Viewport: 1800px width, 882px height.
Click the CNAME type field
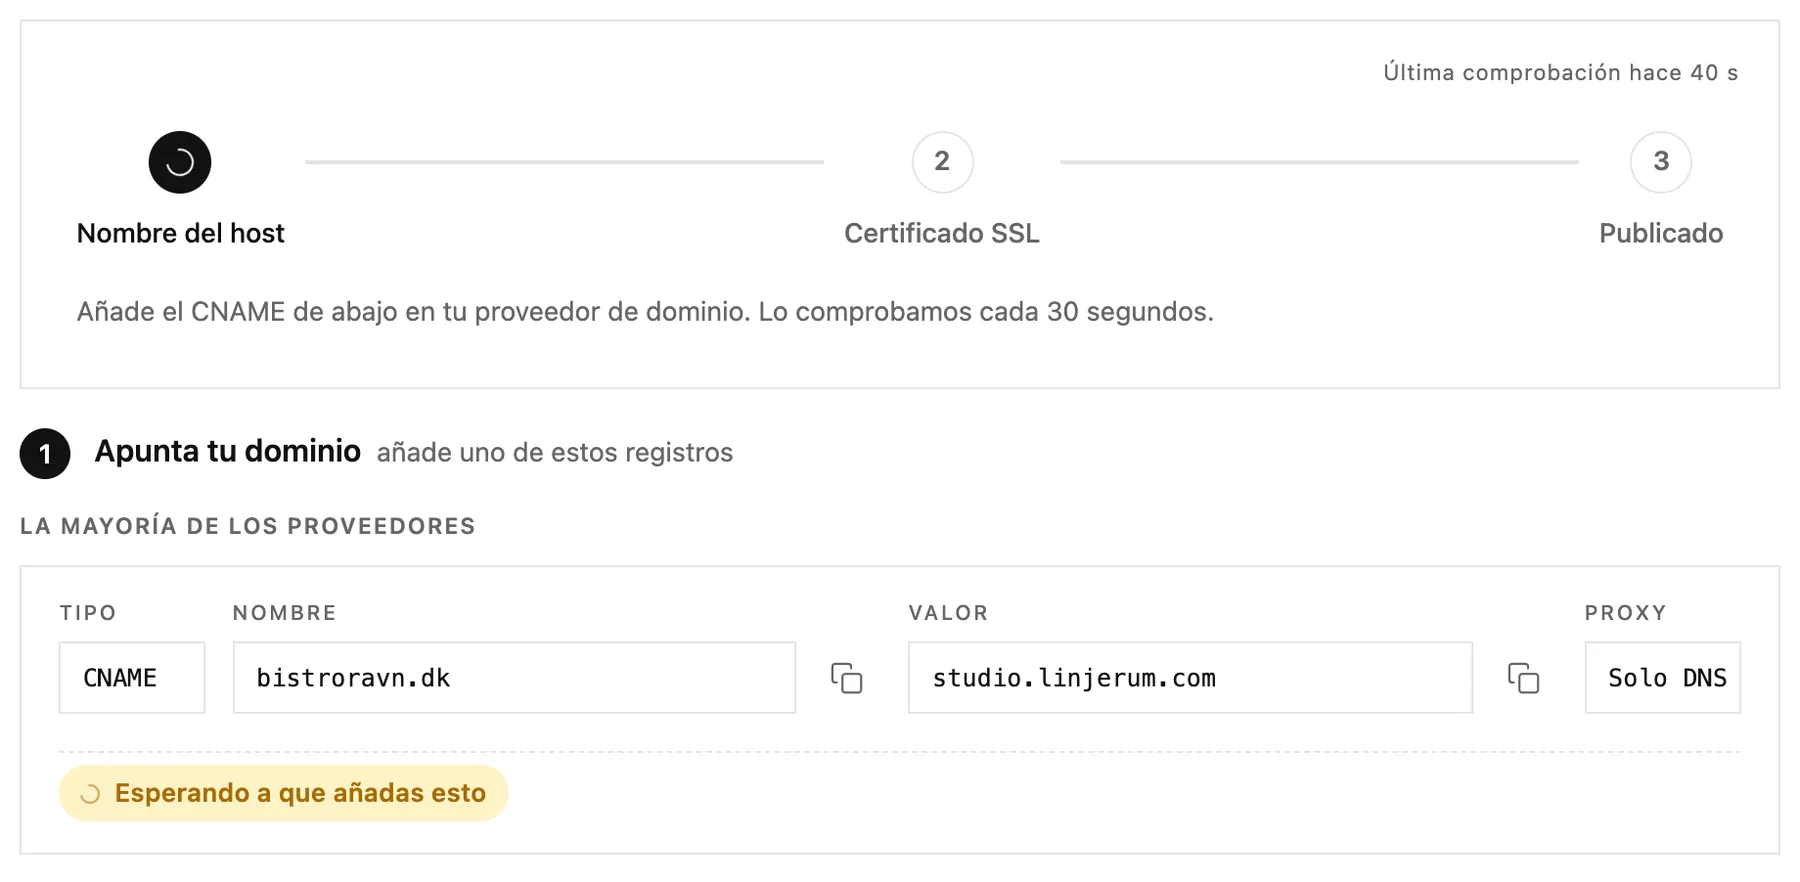coord(132,678)
